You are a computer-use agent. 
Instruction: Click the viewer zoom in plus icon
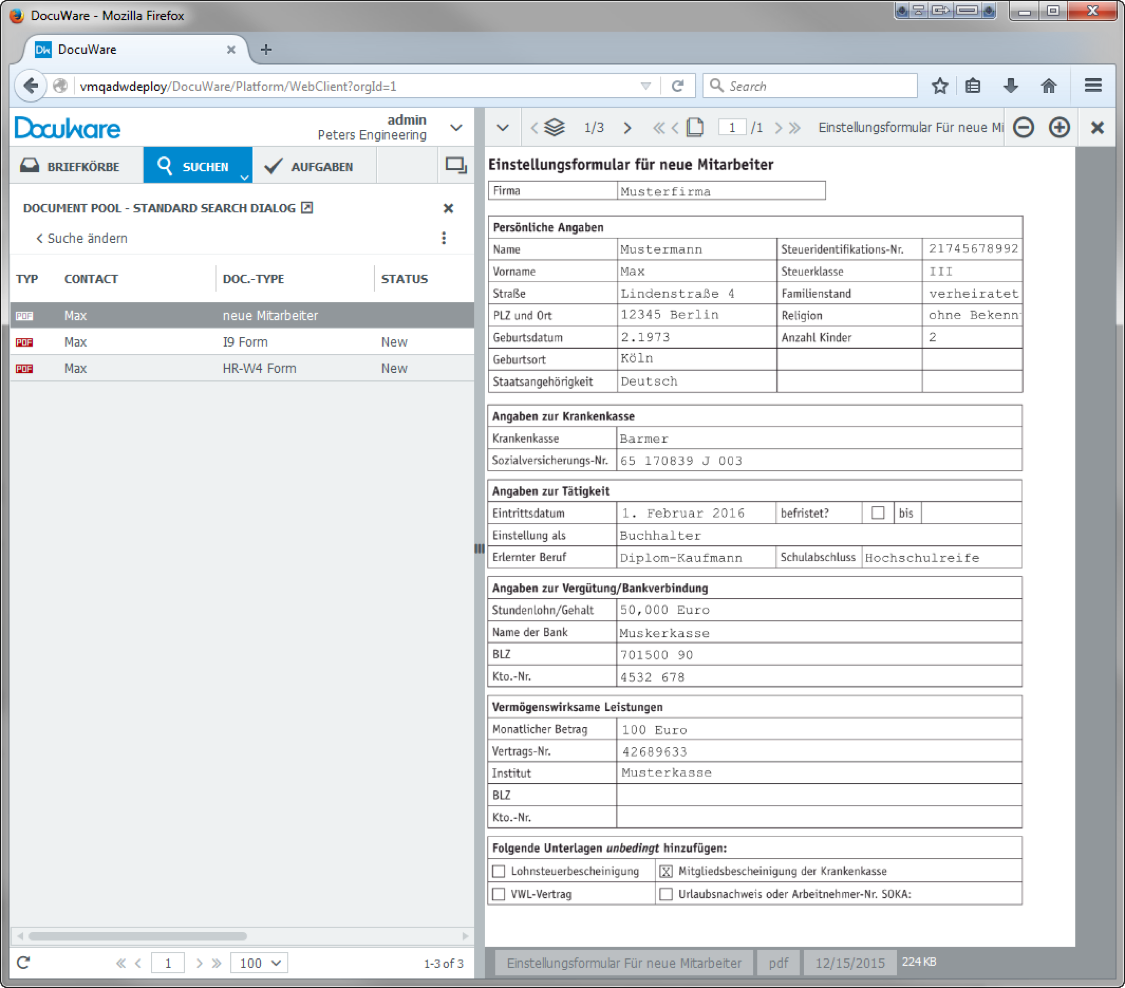click(1059, 128)
